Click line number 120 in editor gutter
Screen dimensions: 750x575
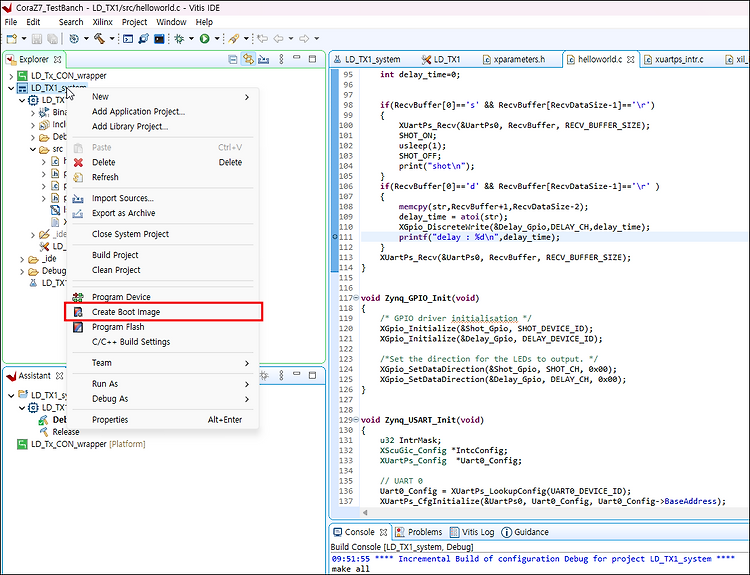click(347, 329)
